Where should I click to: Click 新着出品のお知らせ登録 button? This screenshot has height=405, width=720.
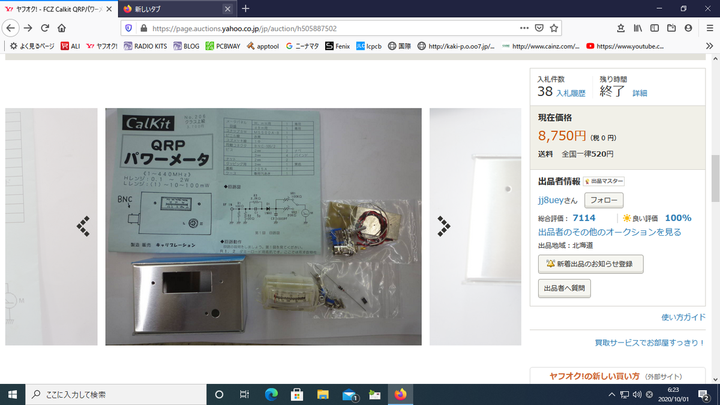591,264
